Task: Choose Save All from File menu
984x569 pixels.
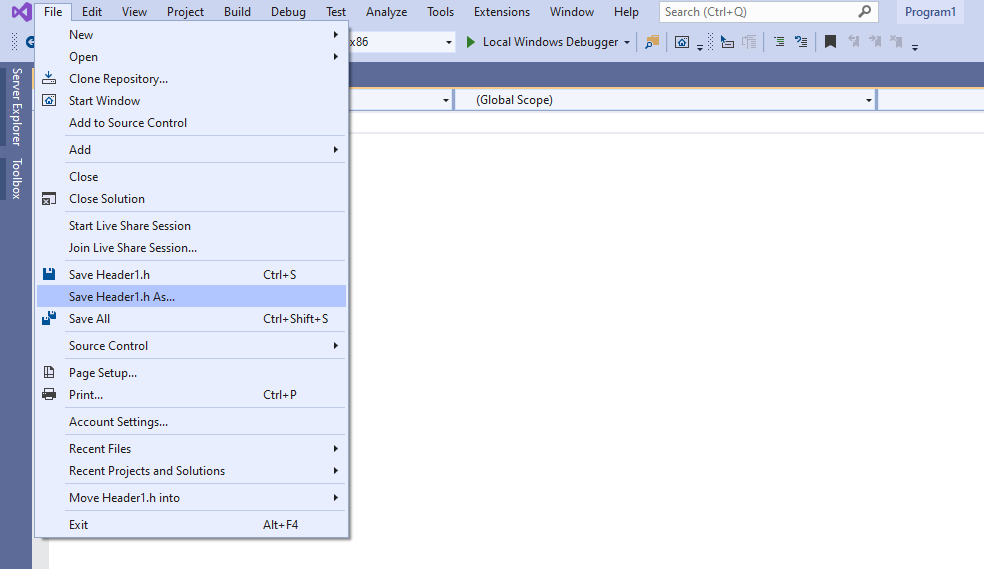Action: 191,318
